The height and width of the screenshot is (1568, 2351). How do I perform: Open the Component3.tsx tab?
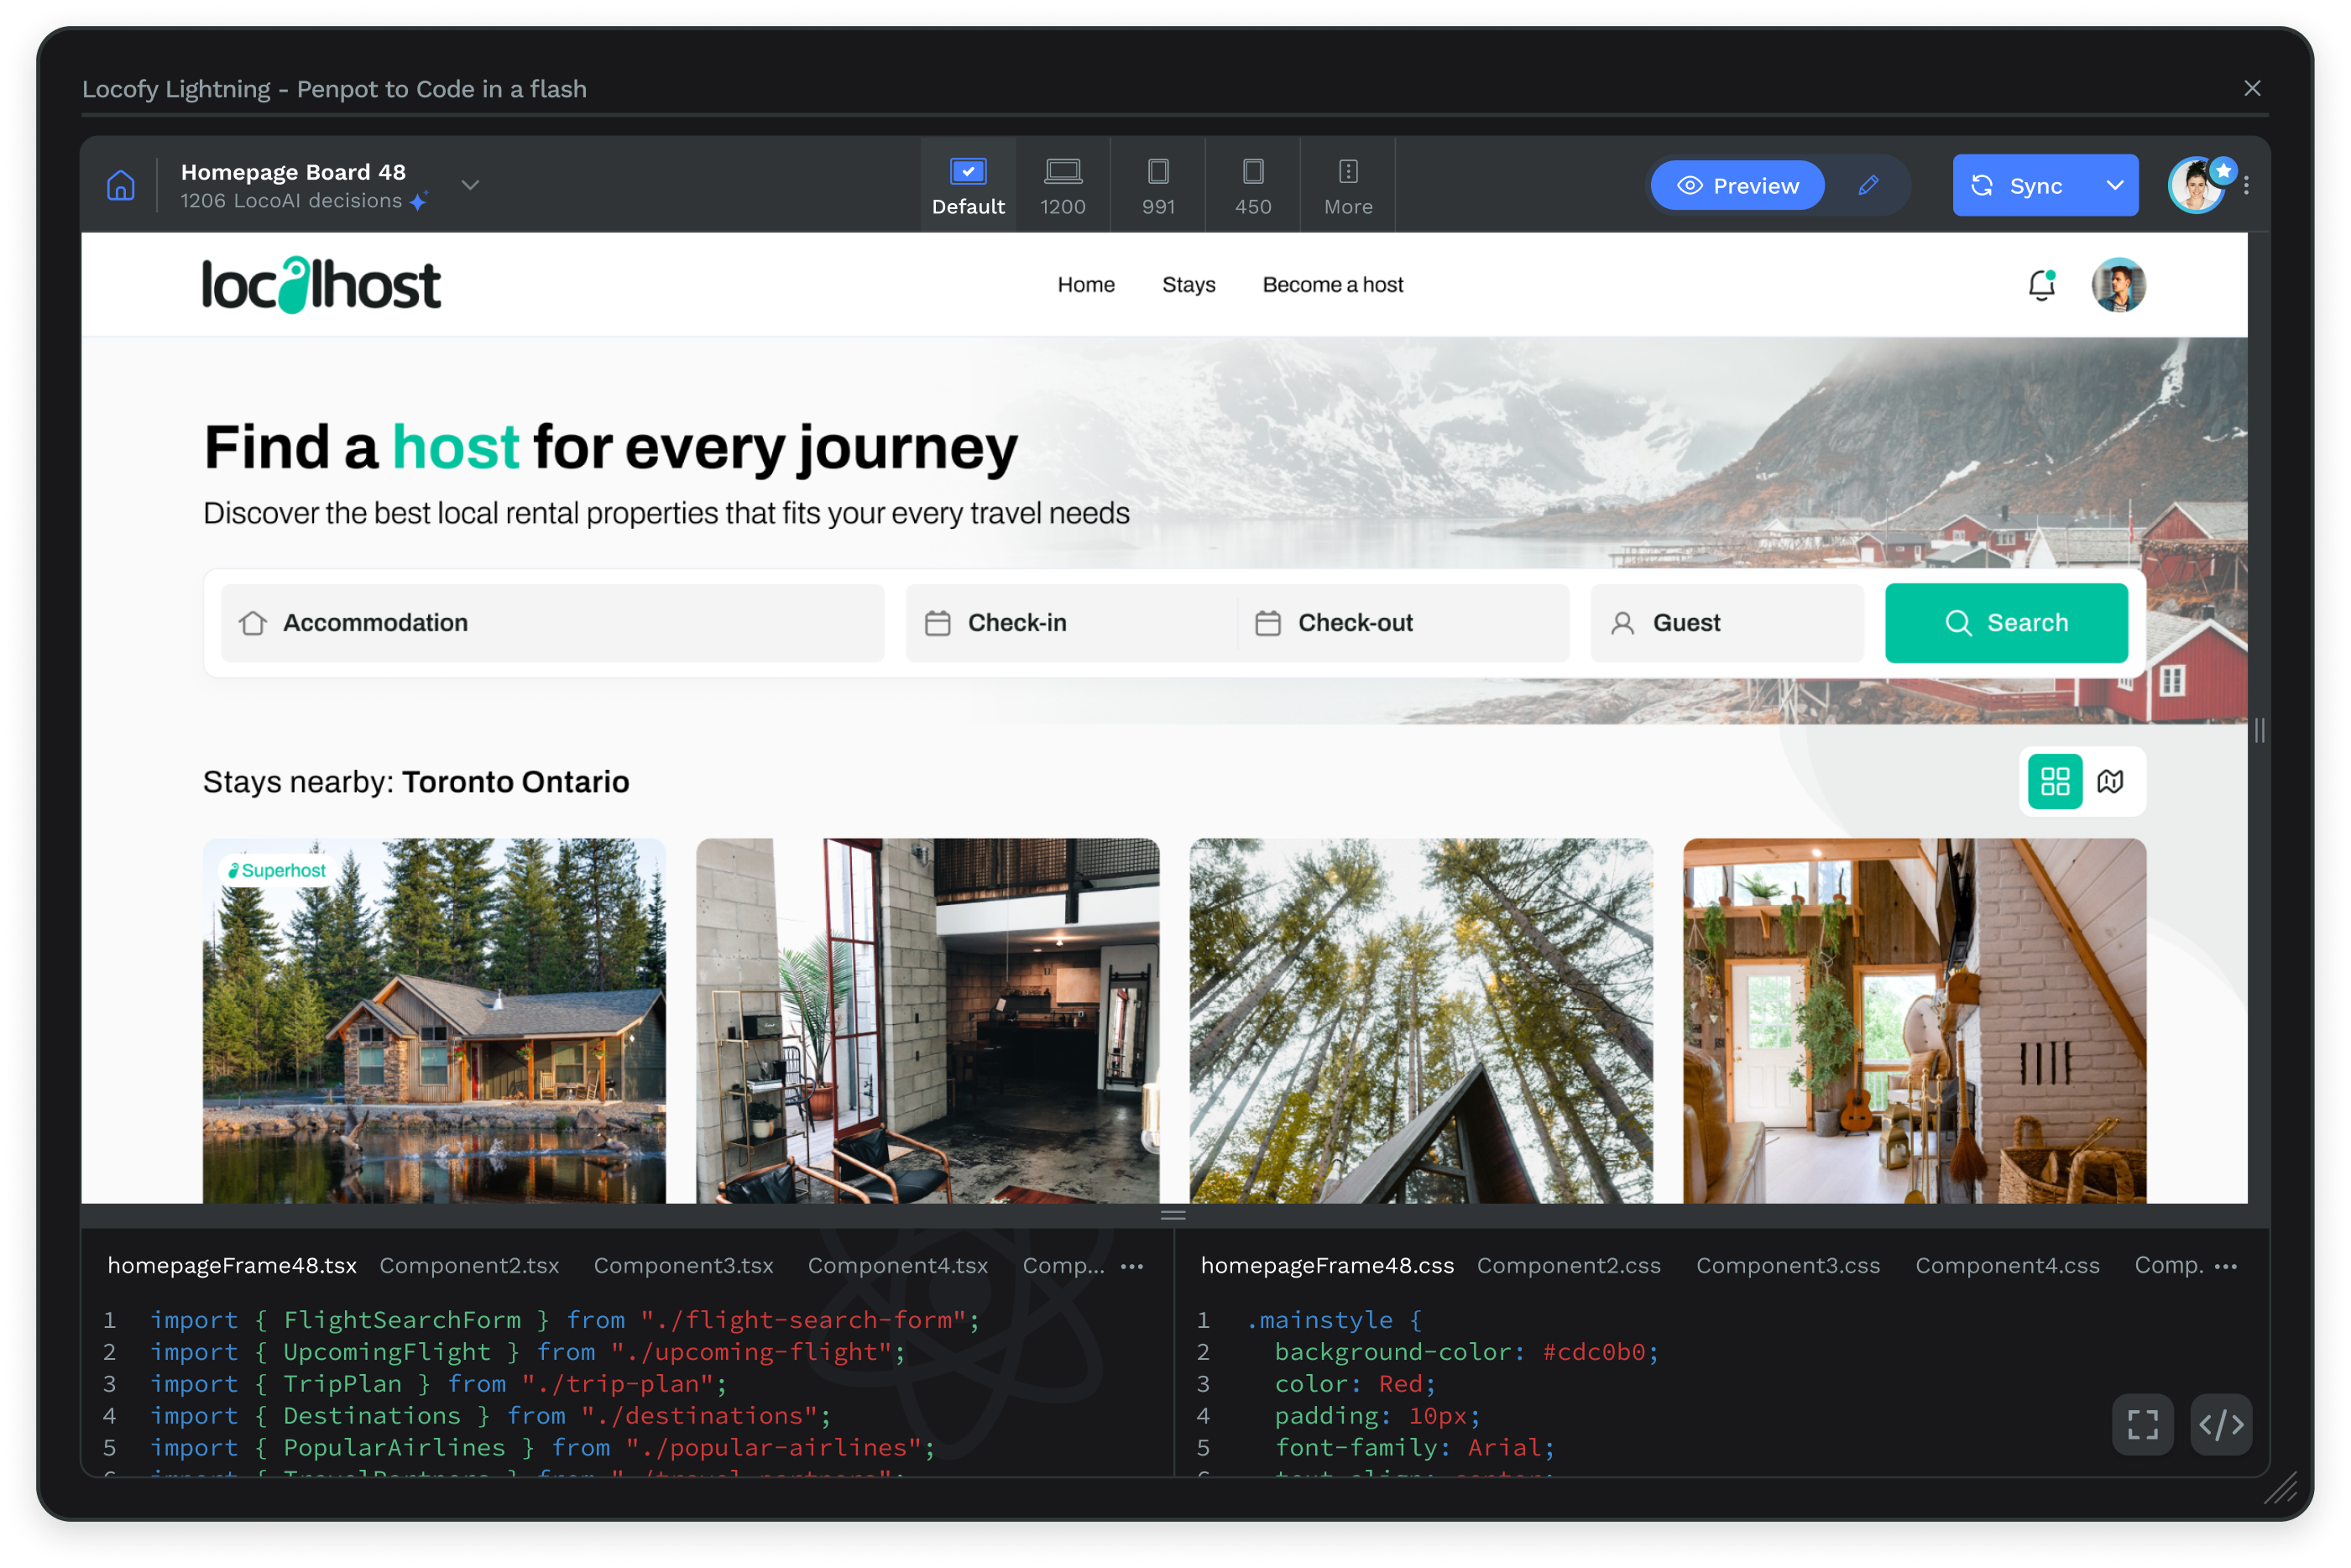684,1266
